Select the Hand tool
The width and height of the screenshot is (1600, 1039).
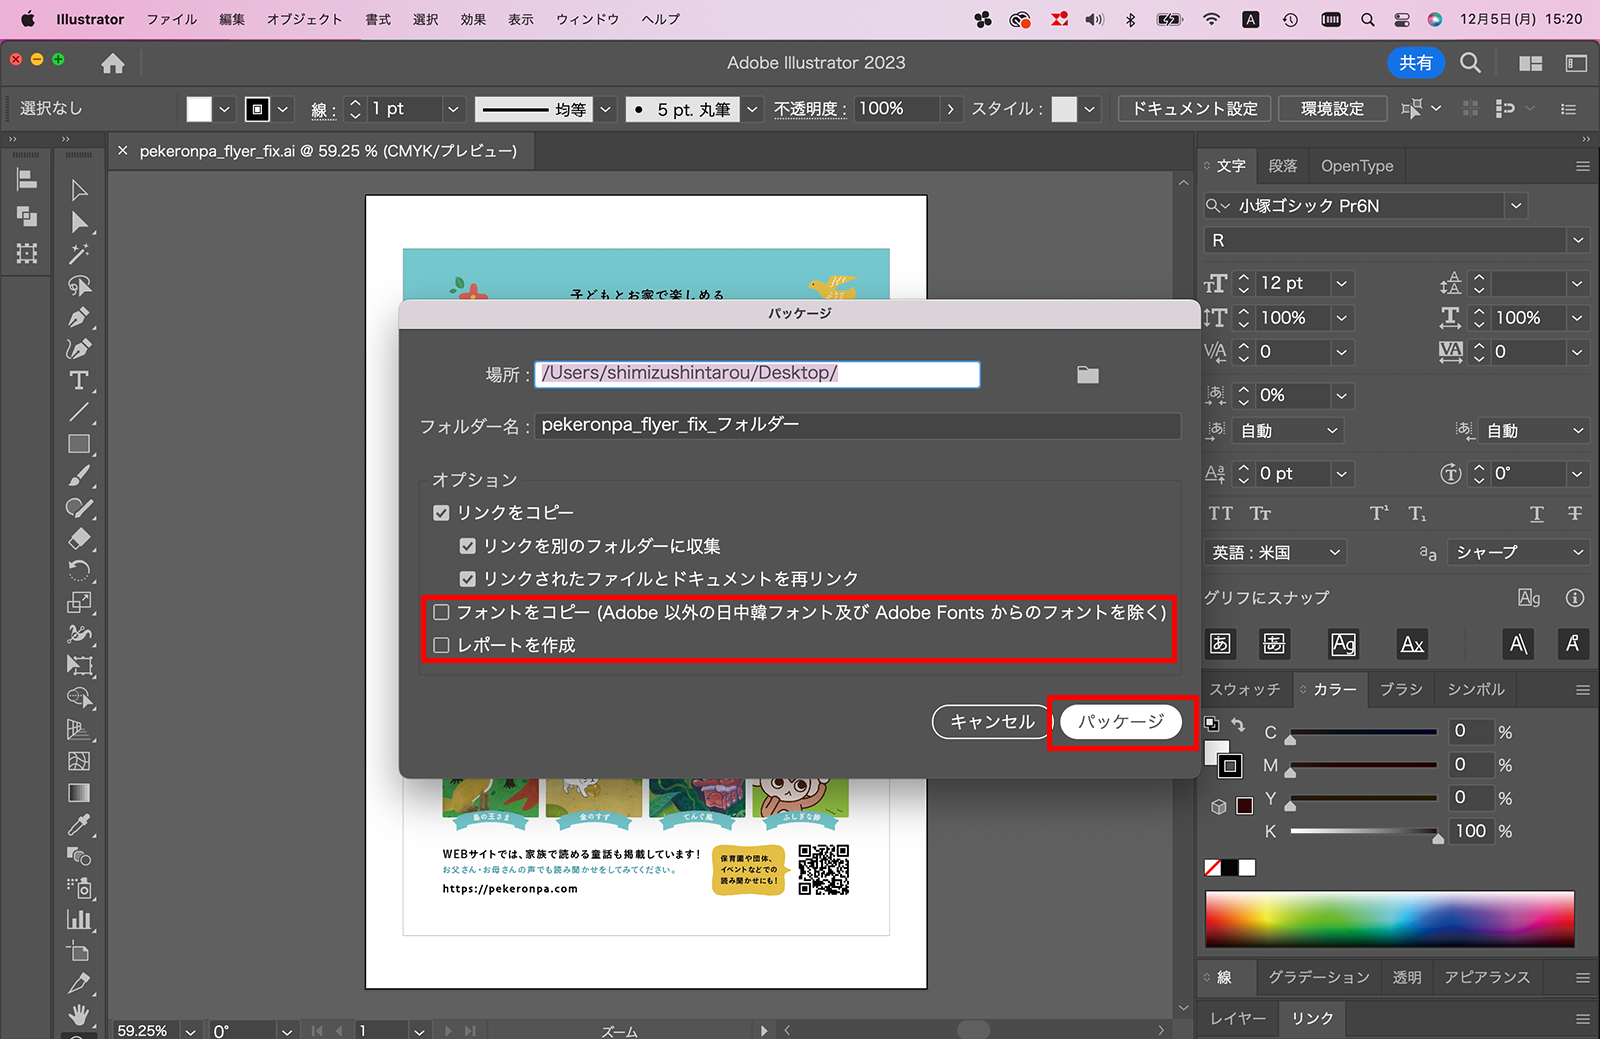(x=81, y=1016)
